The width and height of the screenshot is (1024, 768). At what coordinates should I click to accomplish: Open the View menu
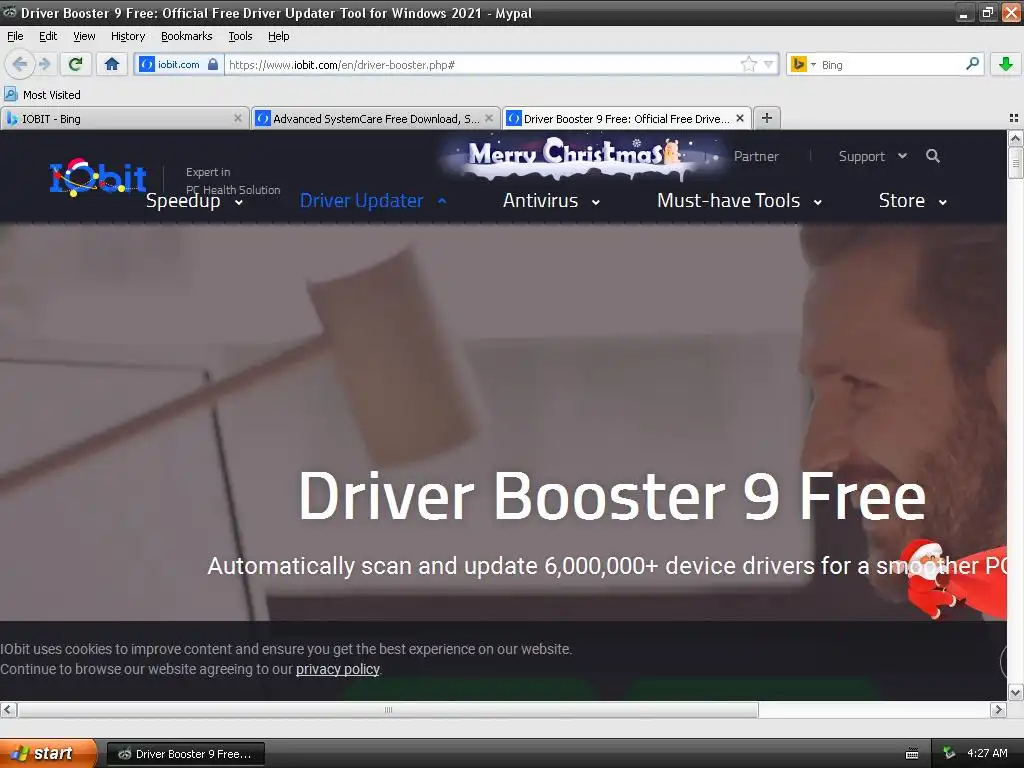pos(84,36)
